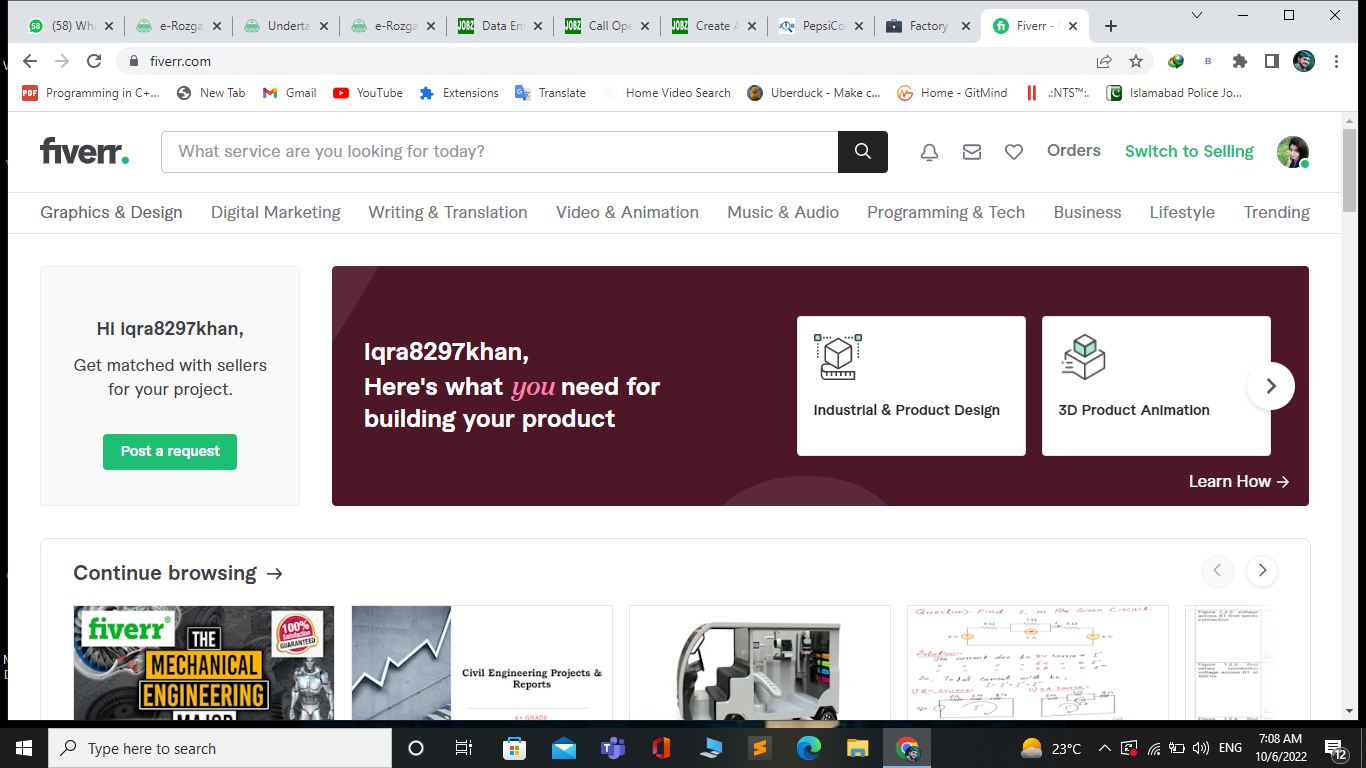Open the messages envelope icon
The width and height of the screenshot is (1366, 768).
(971, 152)
